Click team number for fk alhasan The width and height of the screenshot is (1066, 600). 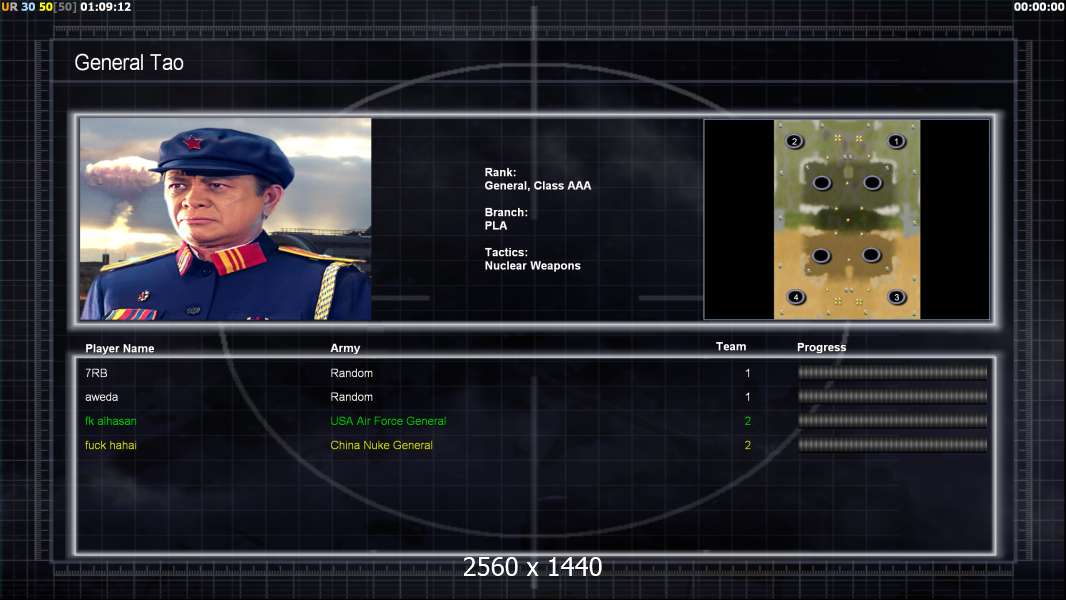pyautogui.click(x=747, y=421)
